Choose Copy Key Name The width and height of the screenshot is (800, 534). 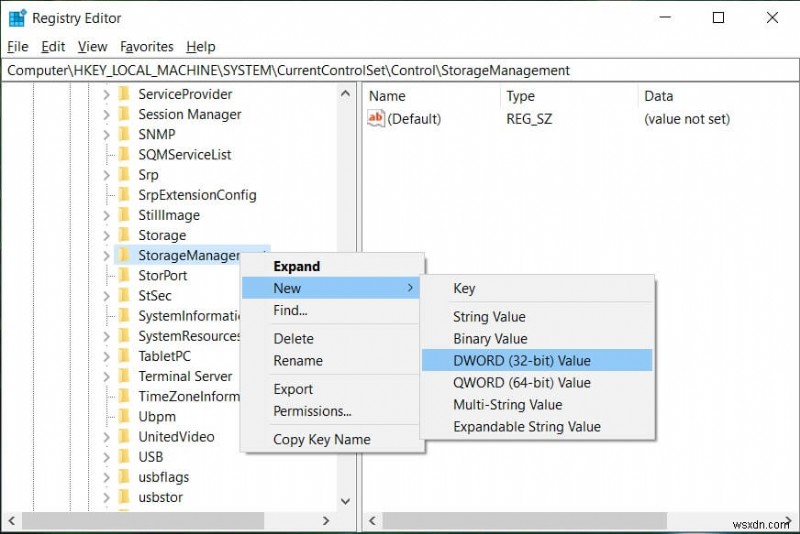333,439
